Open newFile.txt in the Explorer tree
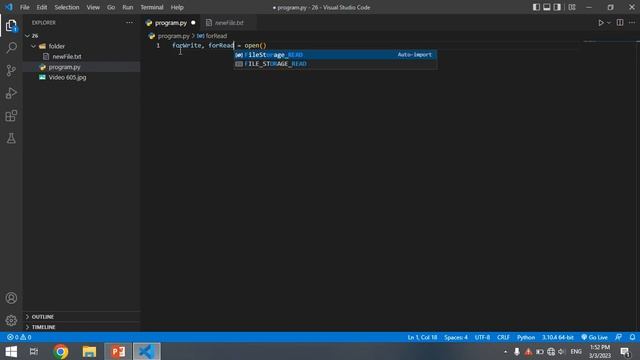Image resolution: width=640 pixels, height=360 pixels. click(82, 56)
